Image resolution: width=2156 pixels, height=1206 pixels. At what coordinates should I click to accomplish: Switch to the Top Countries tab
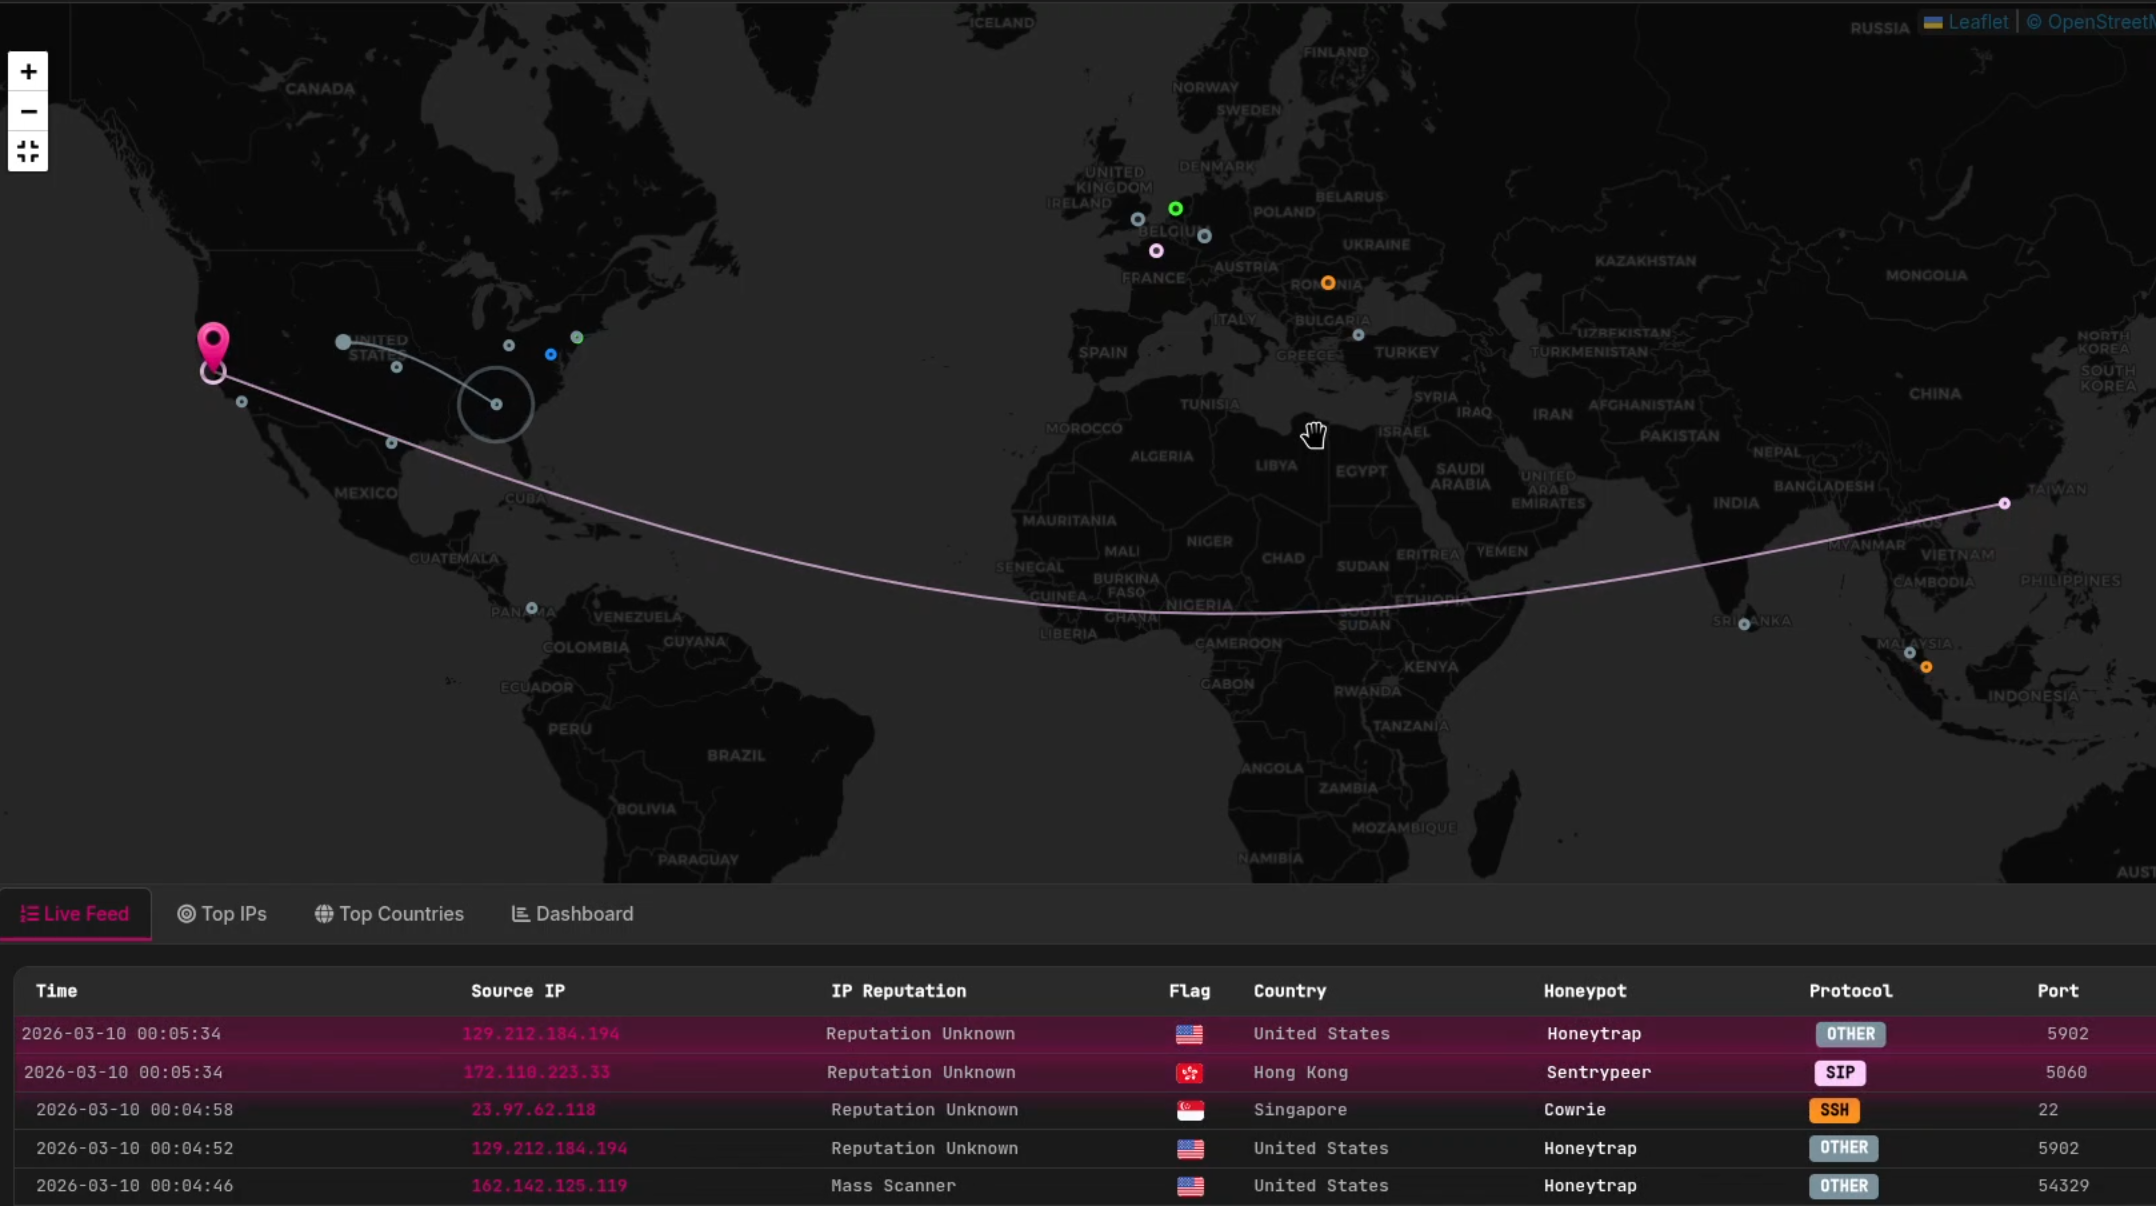[389, 914]
